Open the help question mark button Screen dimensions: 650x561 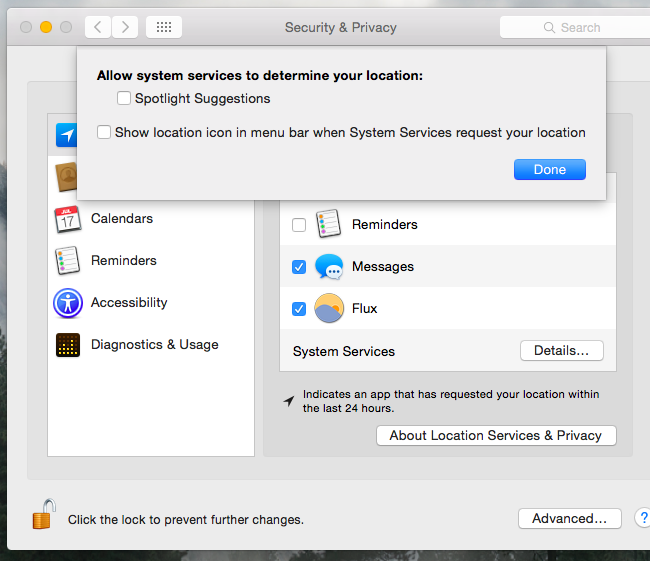click(x=643, y=518)
